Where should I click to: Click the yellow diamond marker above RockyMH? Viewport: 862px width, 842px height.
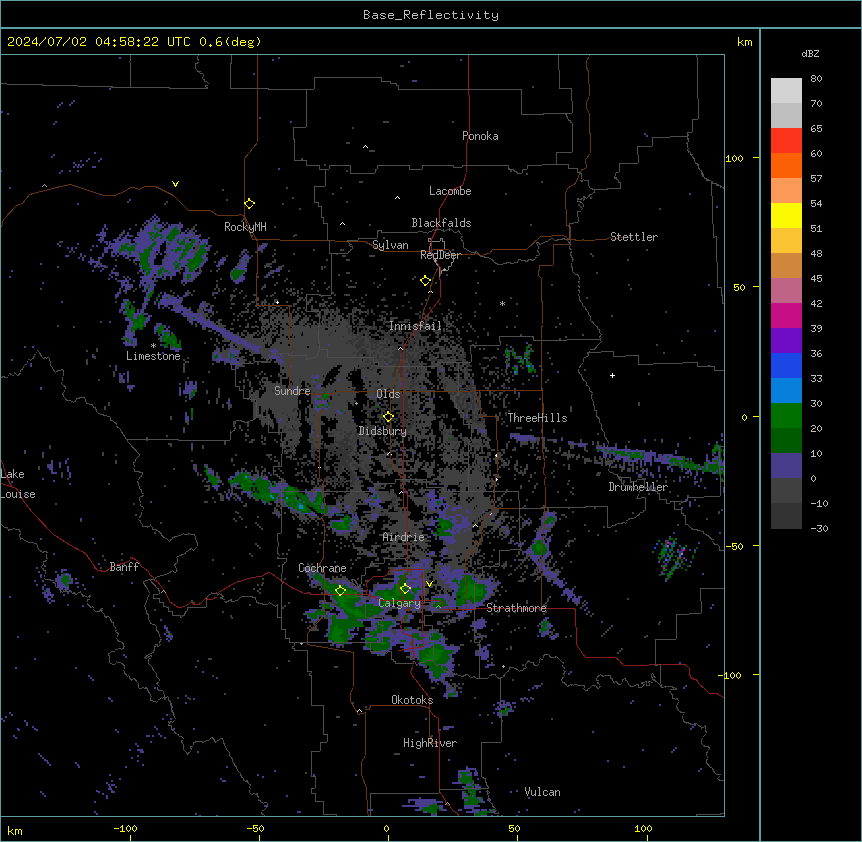250,204
